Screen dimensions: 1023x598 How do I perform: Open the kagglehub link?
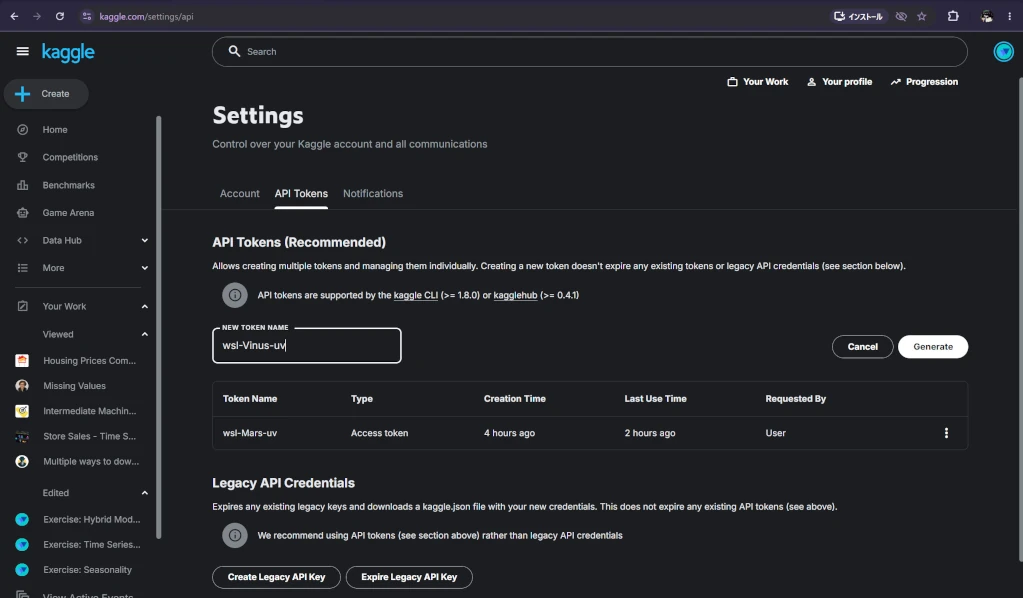[515, 295]
